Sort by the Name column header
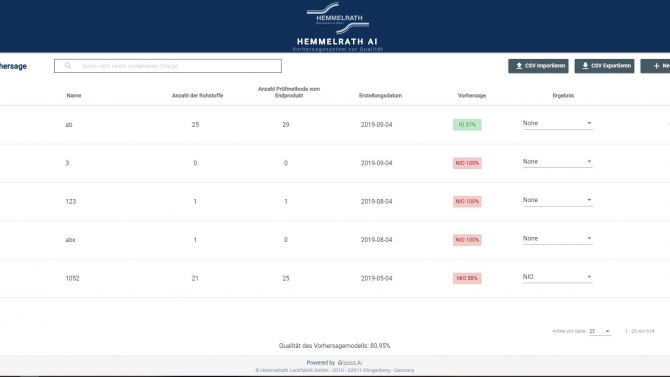 [x=74, y=95]
